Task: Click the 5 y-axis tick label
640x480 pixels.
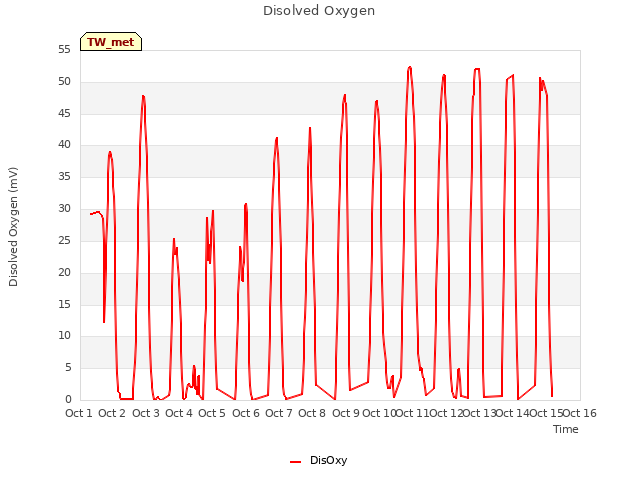Action: (x=68, y=368)
